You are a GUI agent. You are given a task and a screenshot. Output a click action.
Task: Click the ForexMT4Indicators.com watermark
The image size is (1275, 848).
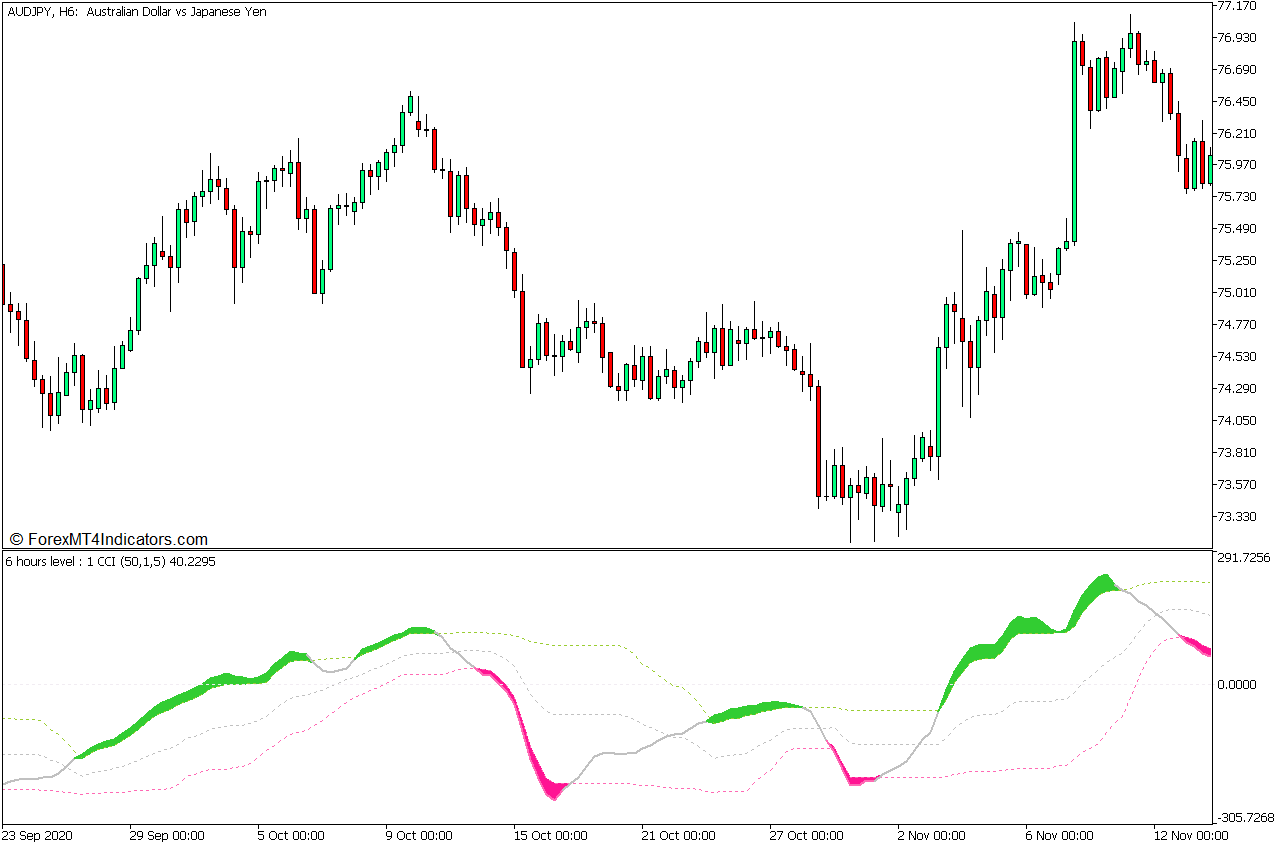(x=108, y=539)
